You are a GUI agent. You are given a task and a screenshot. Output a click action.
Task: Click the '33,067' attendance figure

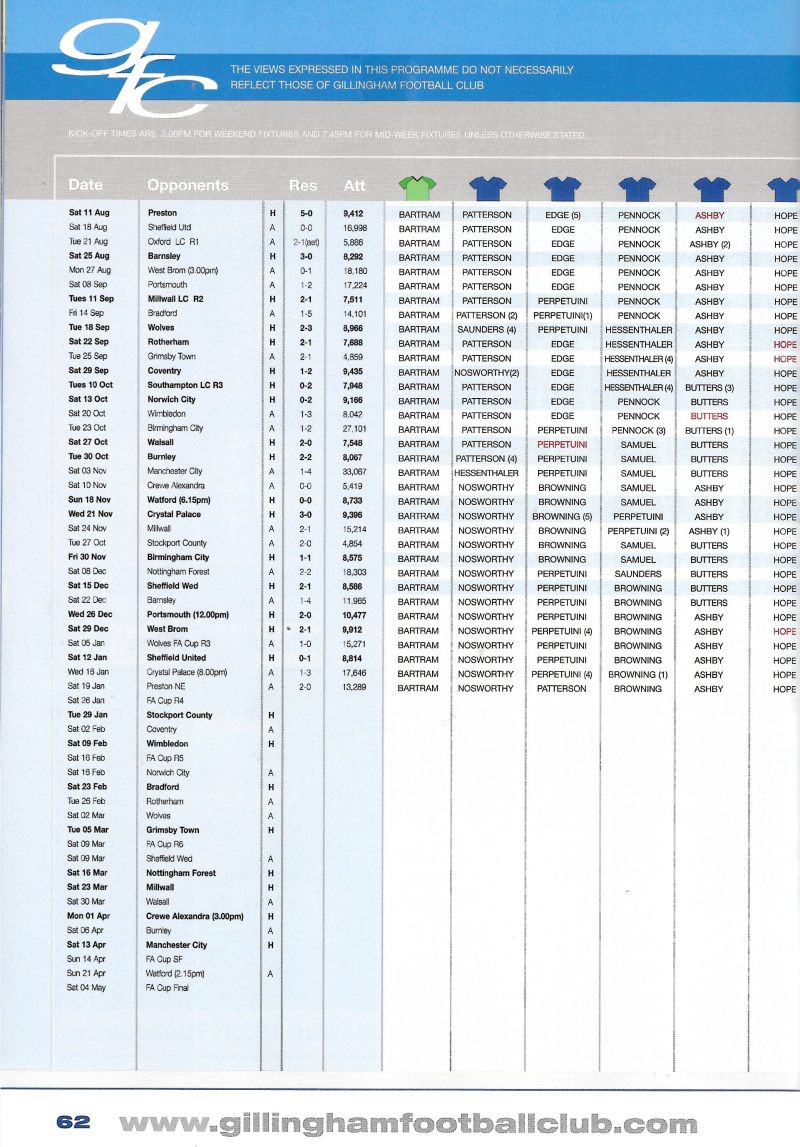point(355,472)
